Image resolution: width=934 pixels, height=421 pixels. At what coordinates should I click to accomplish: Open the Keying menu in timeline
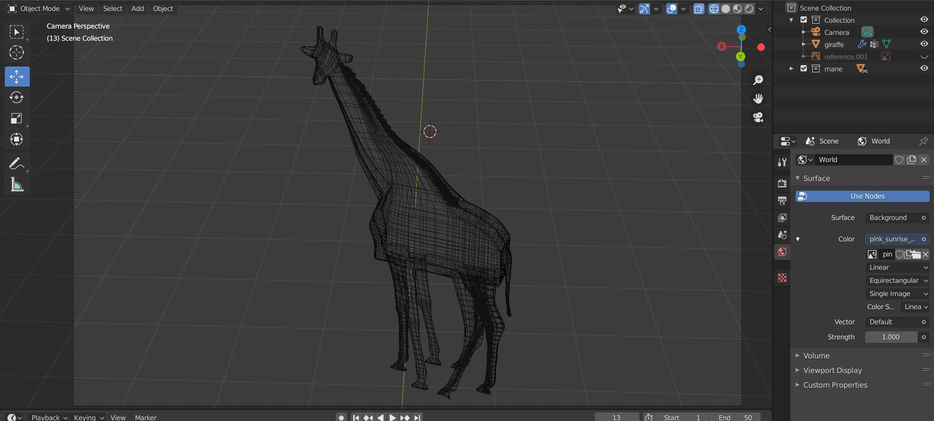coord(89,417)
